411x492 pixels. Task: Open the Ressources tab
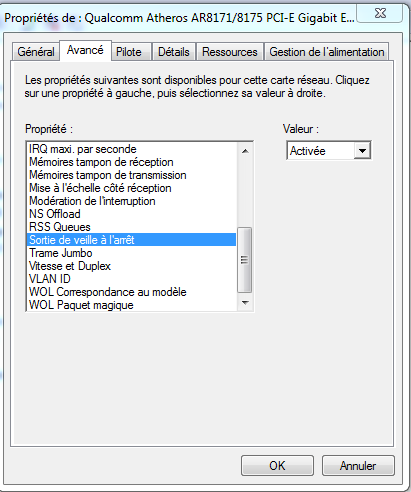[x=230, y=52]
